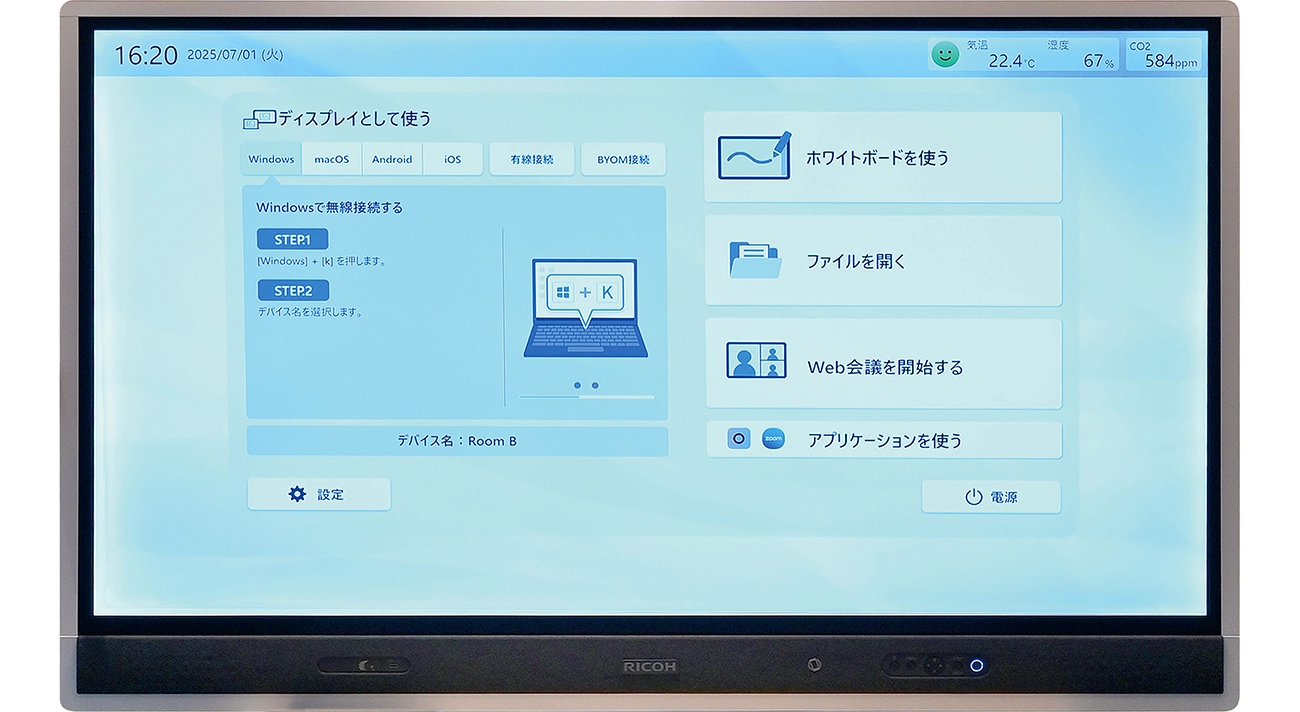This screenshot has height=712, width=1300.
Task: Choose the 有線接続 tab
Action: pos(532,159)
